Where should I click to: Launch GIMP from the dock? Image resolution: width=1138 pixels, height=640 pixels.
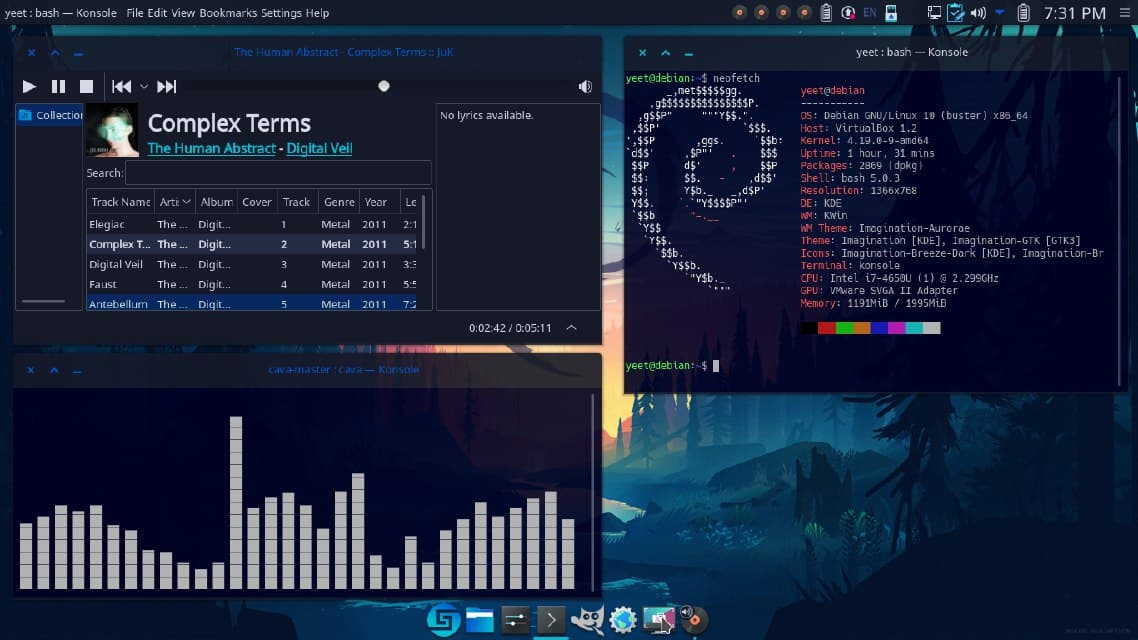587,620
